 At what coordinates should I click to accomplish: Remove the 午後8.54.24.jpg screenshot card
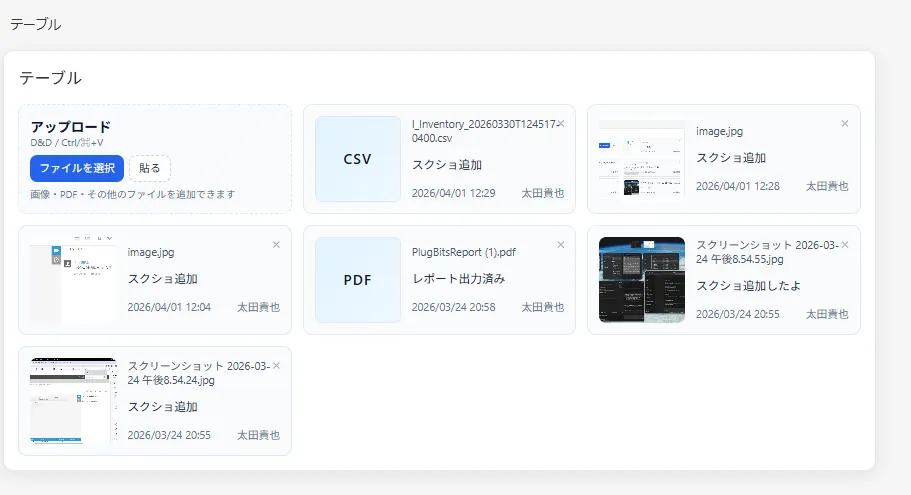[277, 365]
